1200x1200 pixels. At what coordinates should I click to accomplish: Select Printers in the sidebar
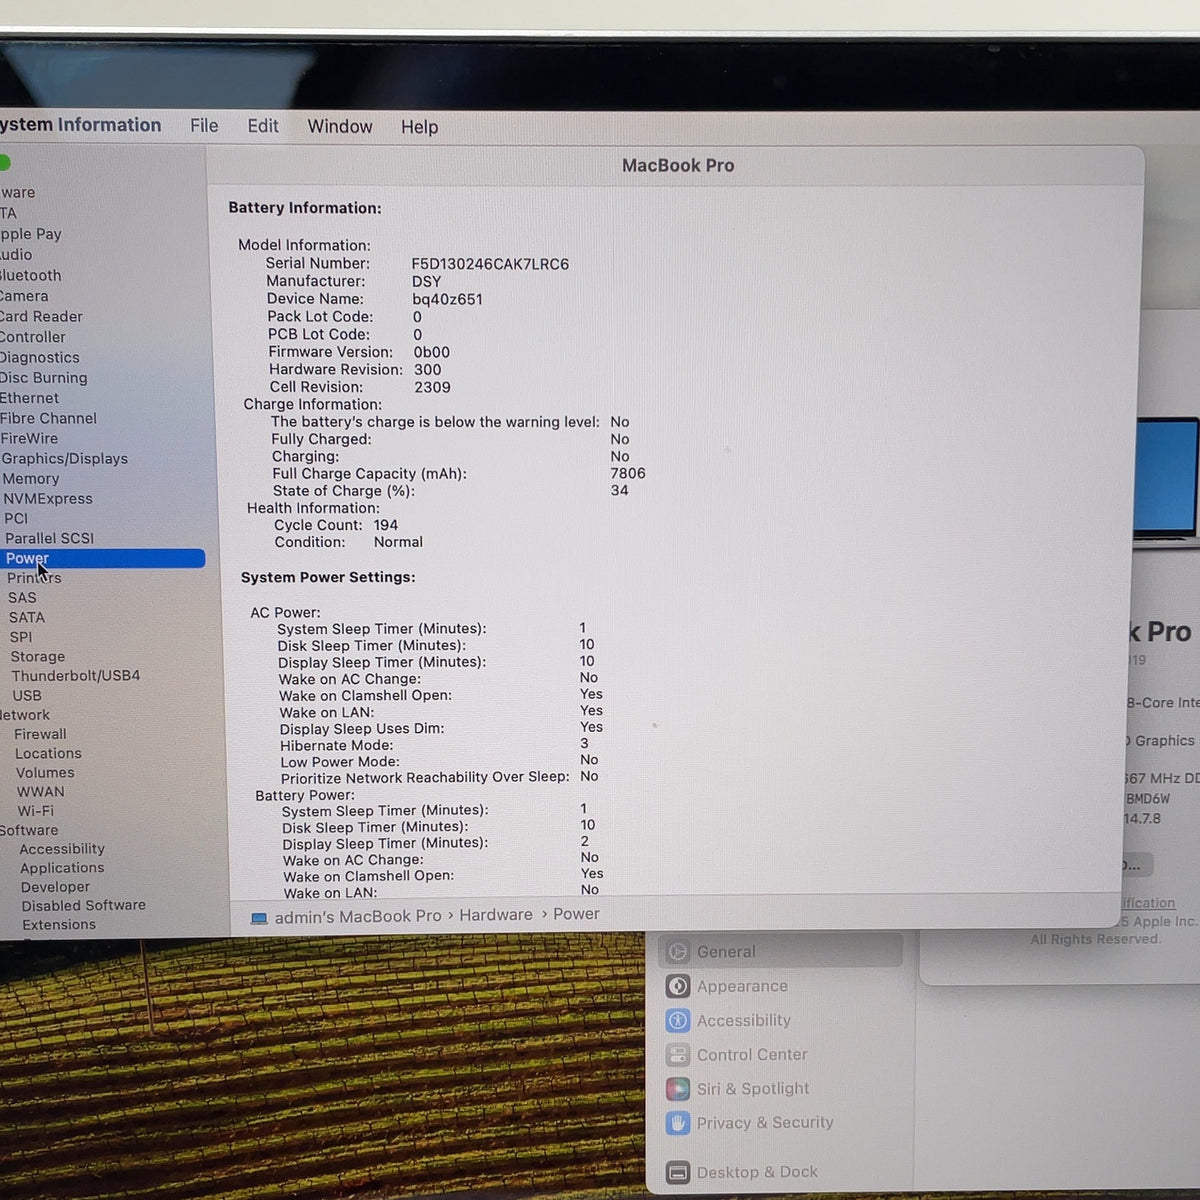pos(34,578)
